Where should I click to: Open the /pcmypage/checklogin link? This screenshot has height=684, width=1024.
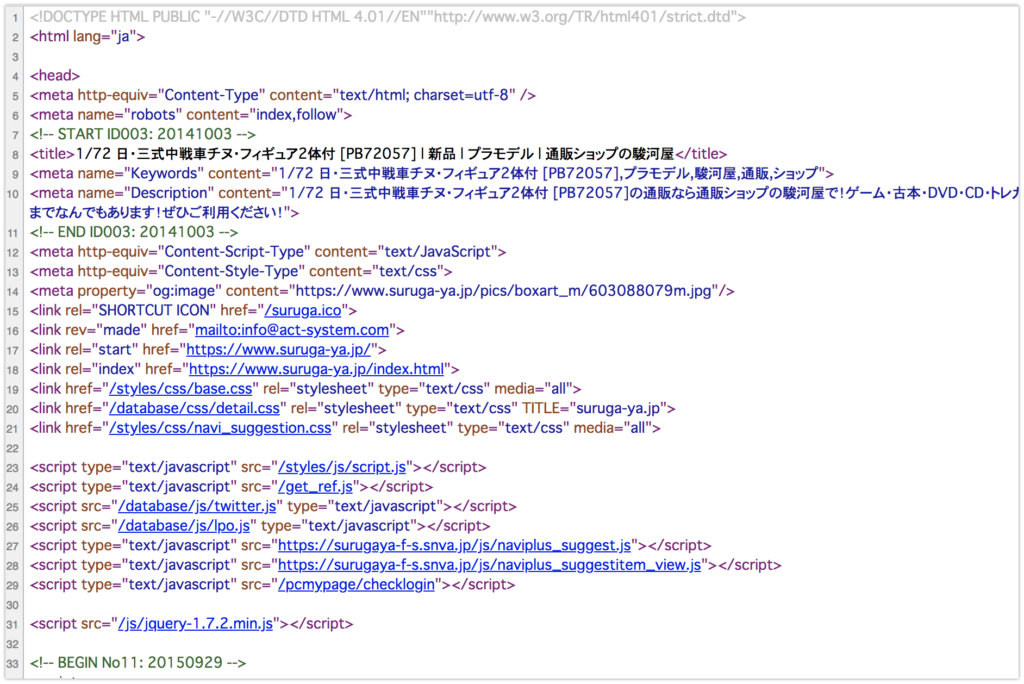357,585
